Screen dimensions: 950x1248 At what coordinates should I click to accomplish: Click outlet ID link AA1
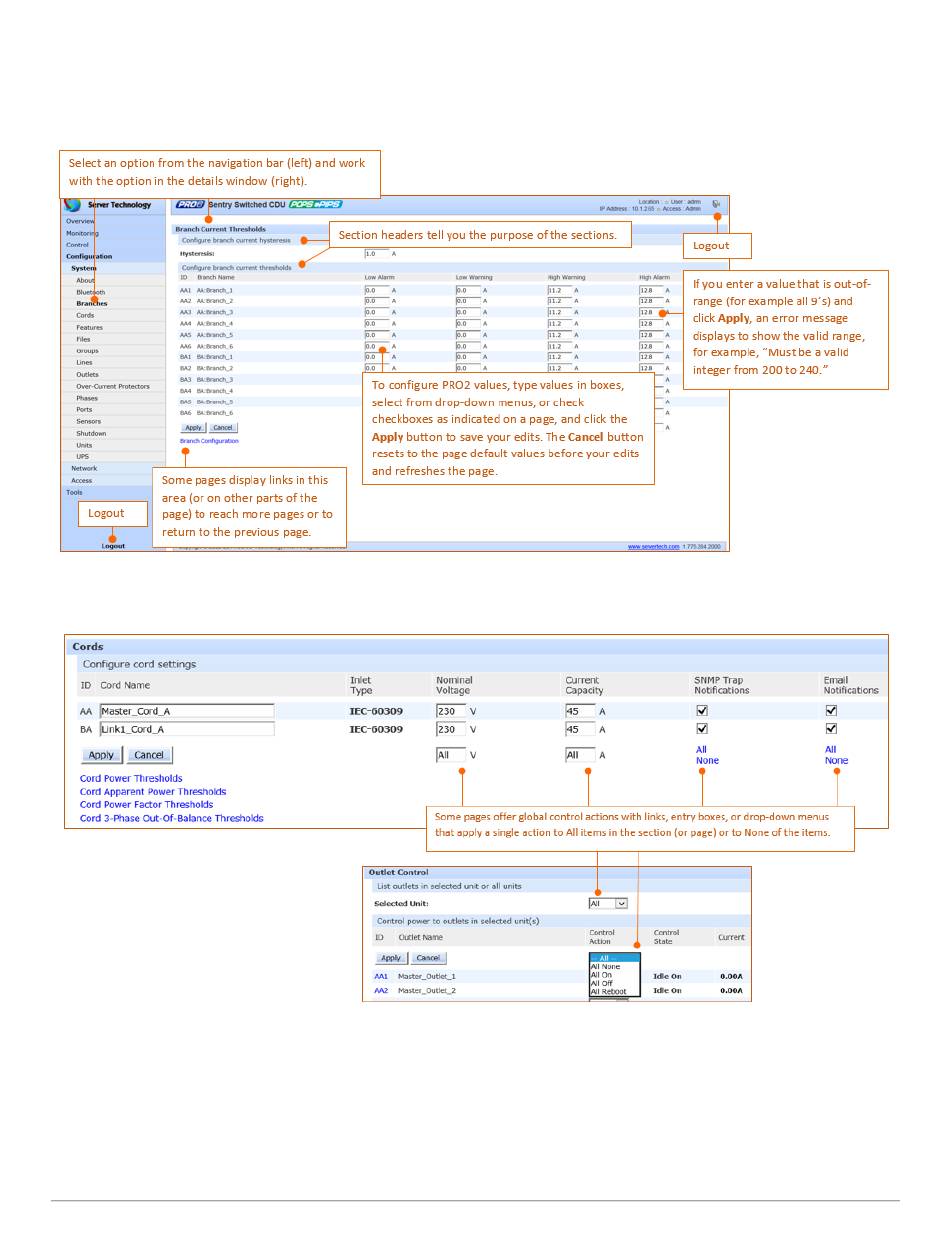381,976
